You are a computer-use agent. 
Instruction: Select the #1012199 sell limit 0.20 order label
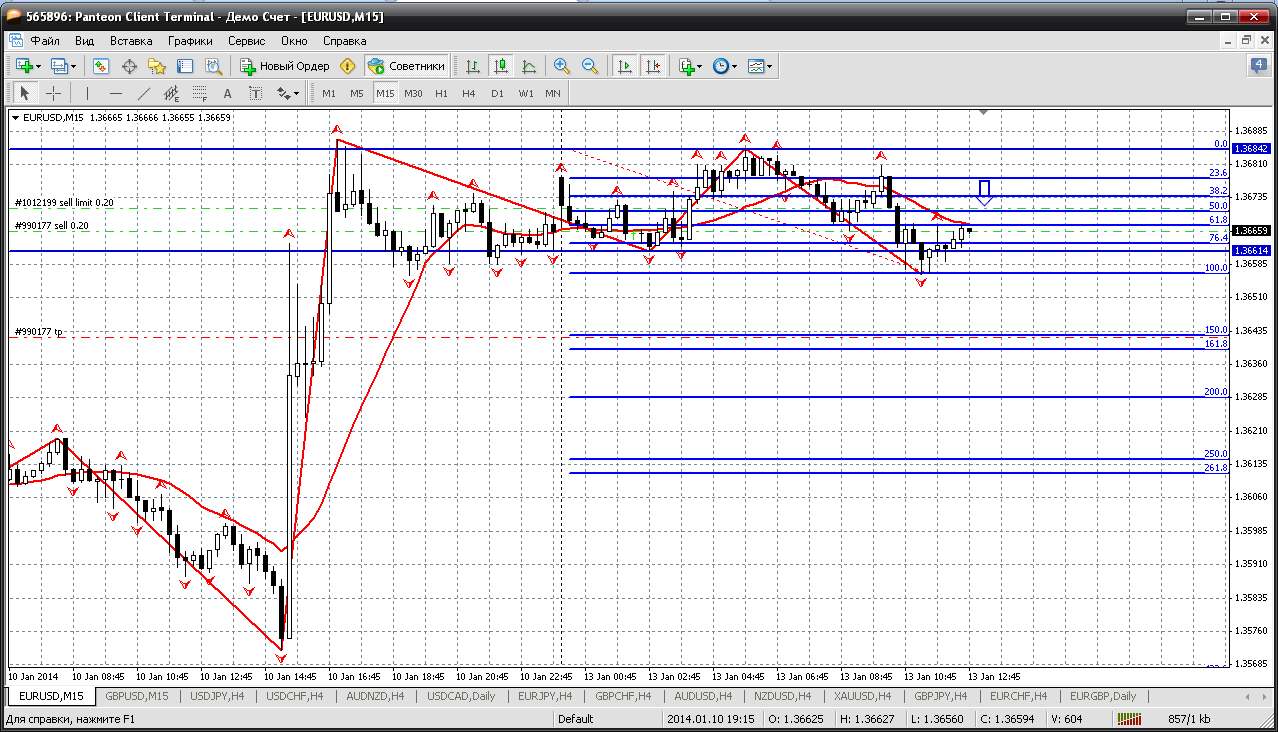pos(65,203)
